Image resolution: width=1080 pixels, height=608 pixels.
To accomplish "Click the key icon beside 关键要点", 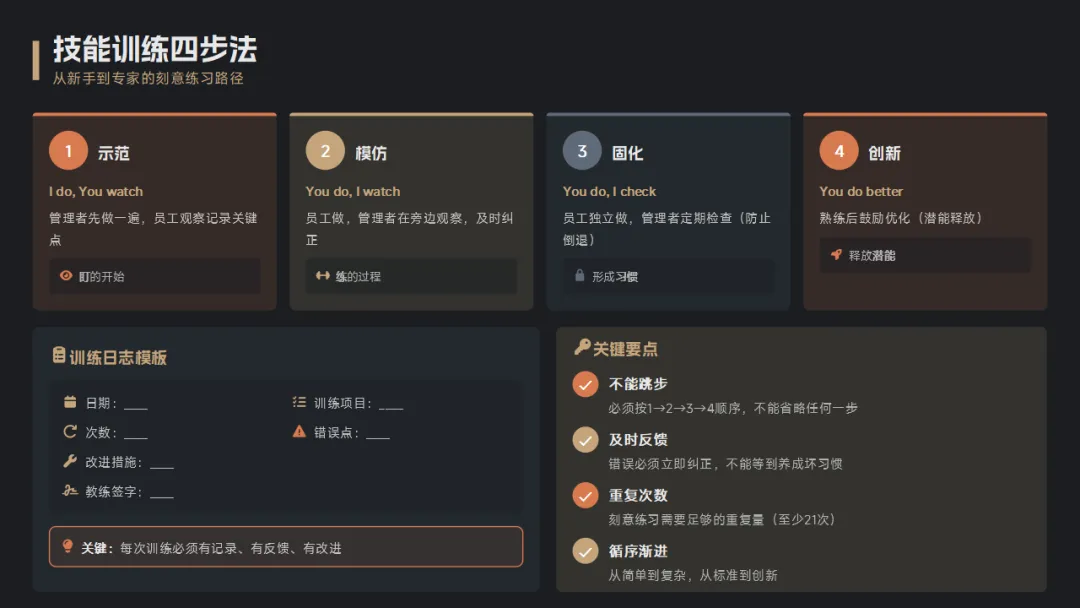I will [582, 348].
